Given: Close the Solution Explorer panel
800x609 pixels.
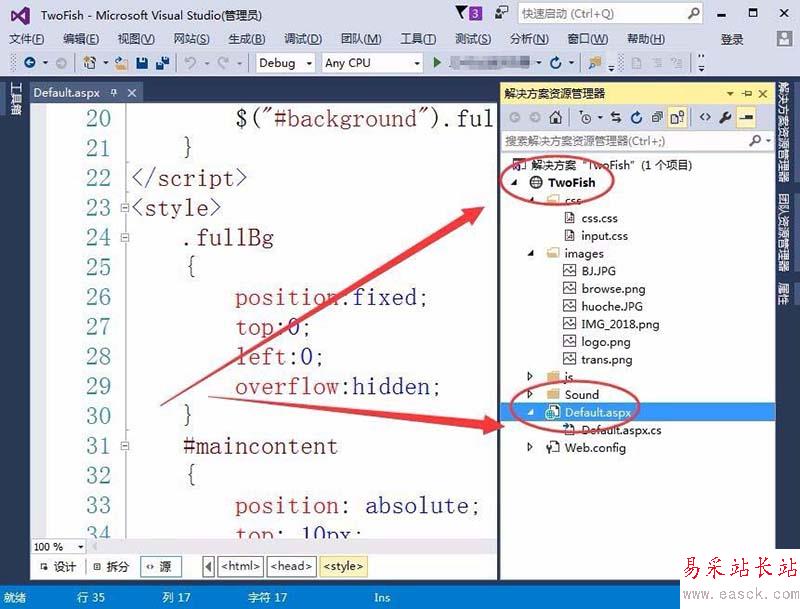Looking at the screenshot, I should [763, 93].
